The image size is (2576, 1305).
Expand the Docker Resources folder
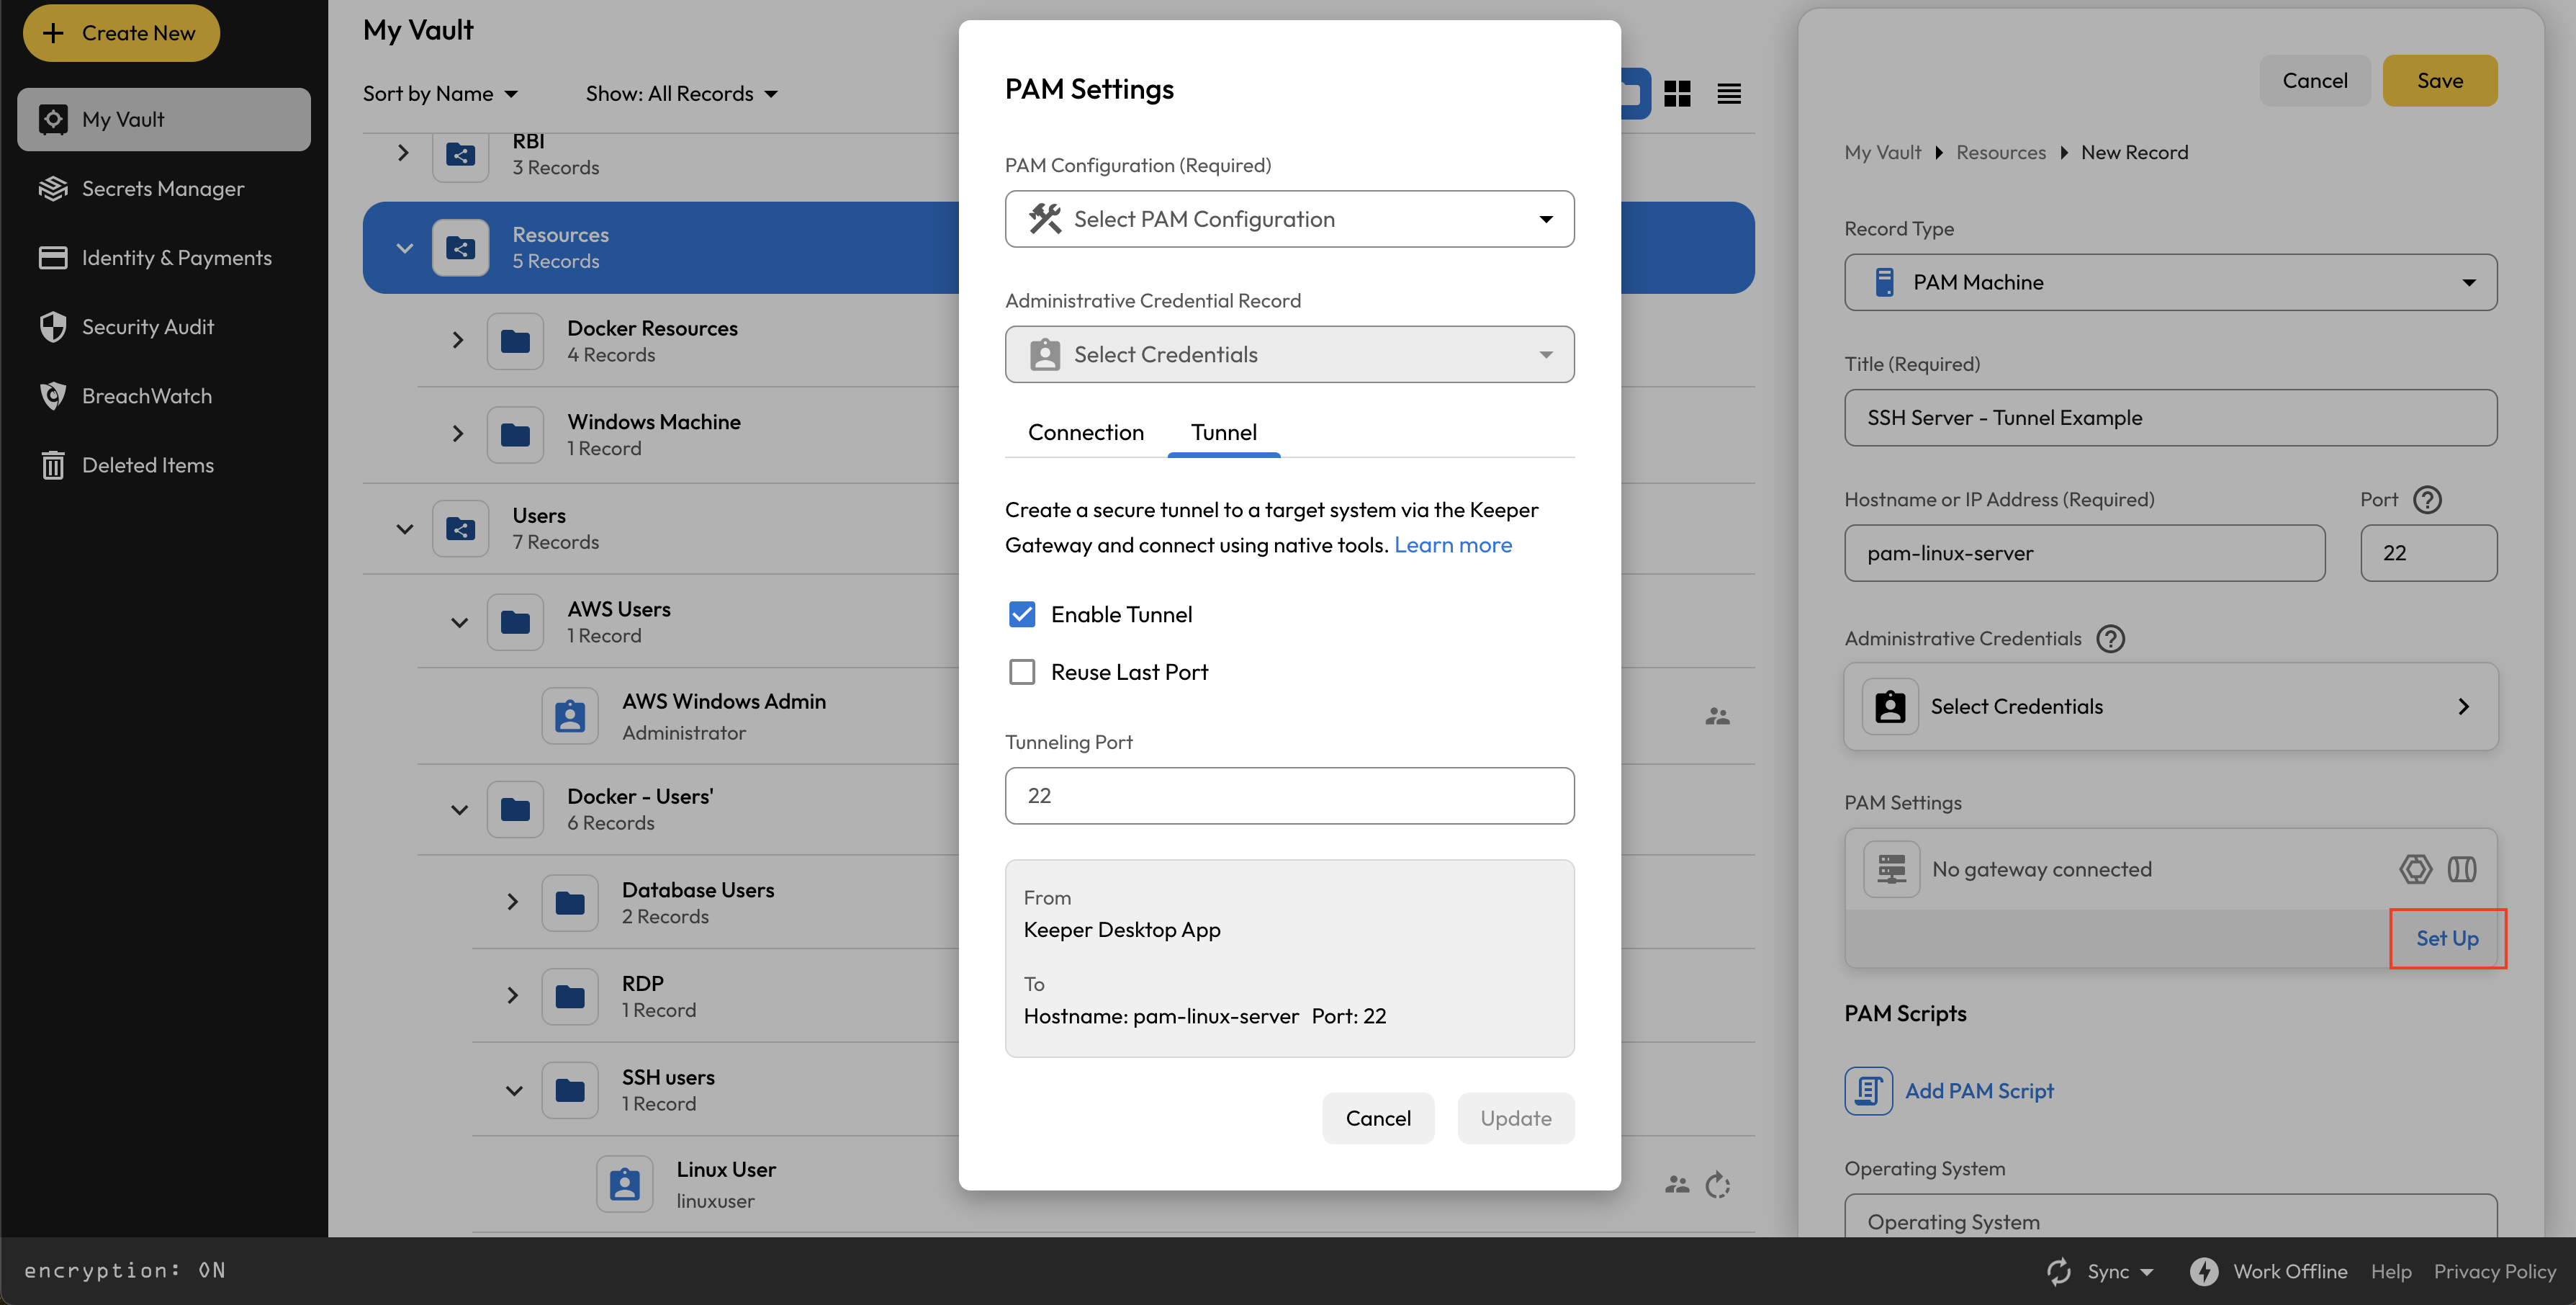click(x=458, y=341)
